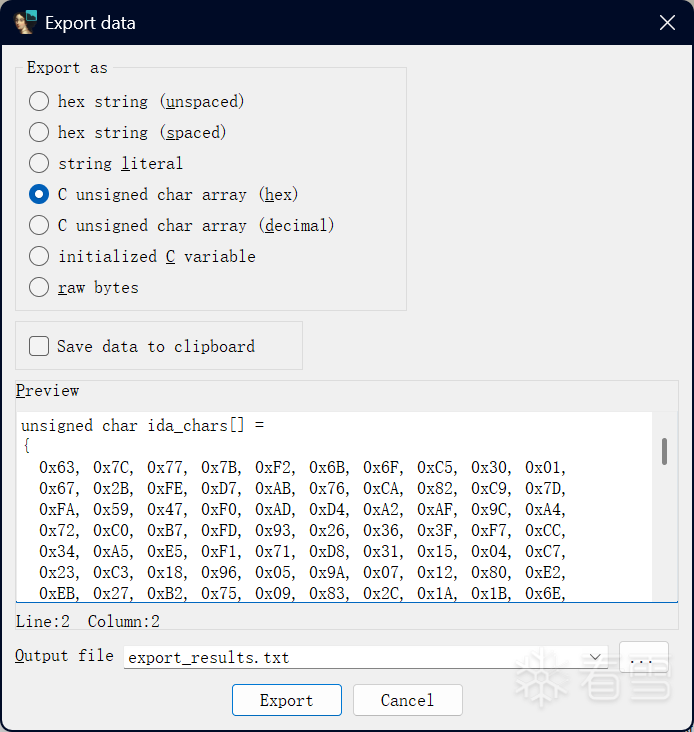Close the Export data dialog
The image size is (694, 732).
(x=667, y=22)
